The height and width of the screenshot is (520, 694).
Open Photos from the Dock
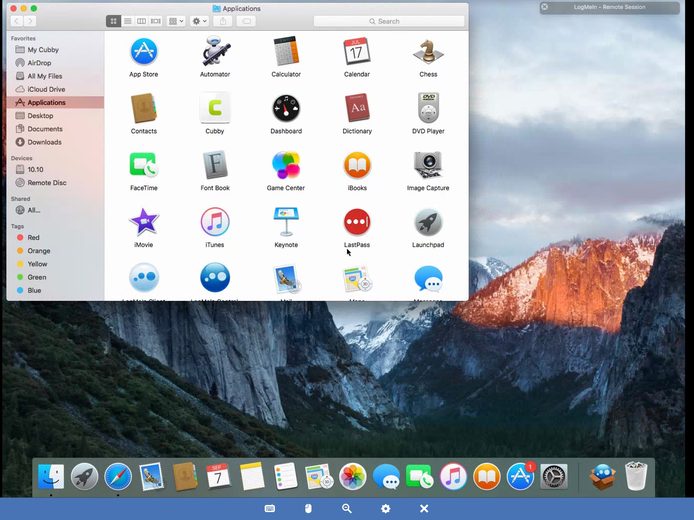(353, 477)
